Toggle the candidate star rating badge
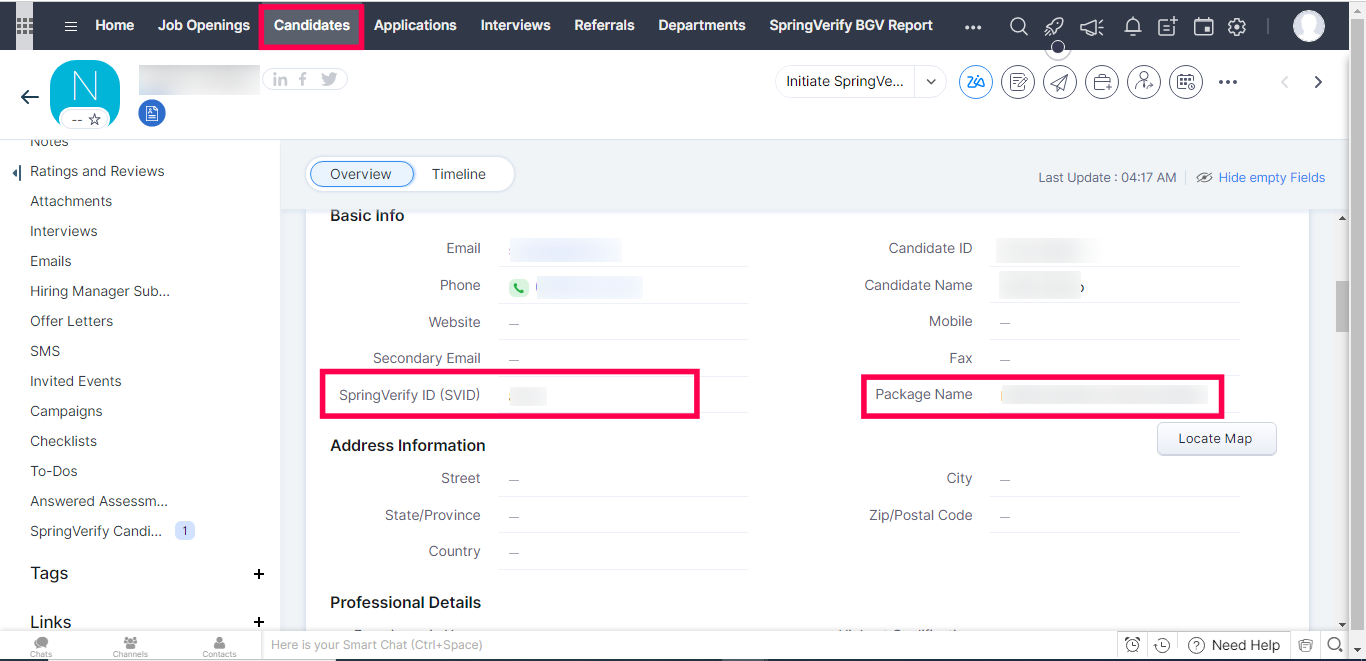The width and height of the screenshot is (1366, 661). (x=85, y=119)
